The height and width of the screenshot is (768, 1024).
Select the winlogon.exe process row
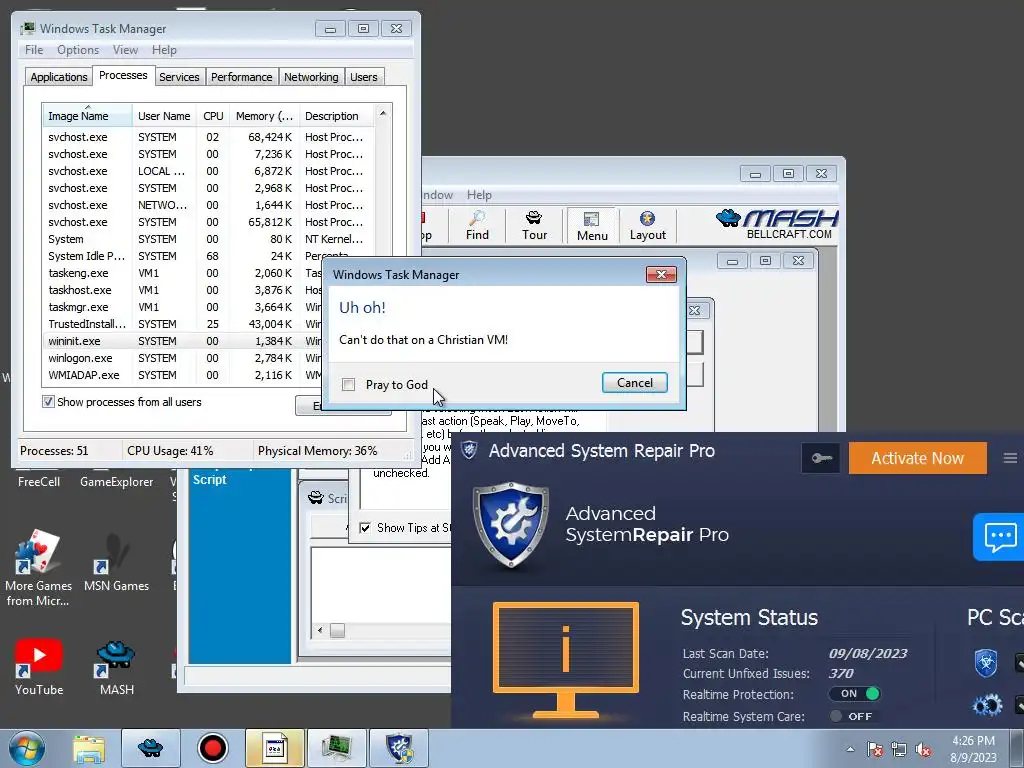point(182,358)
